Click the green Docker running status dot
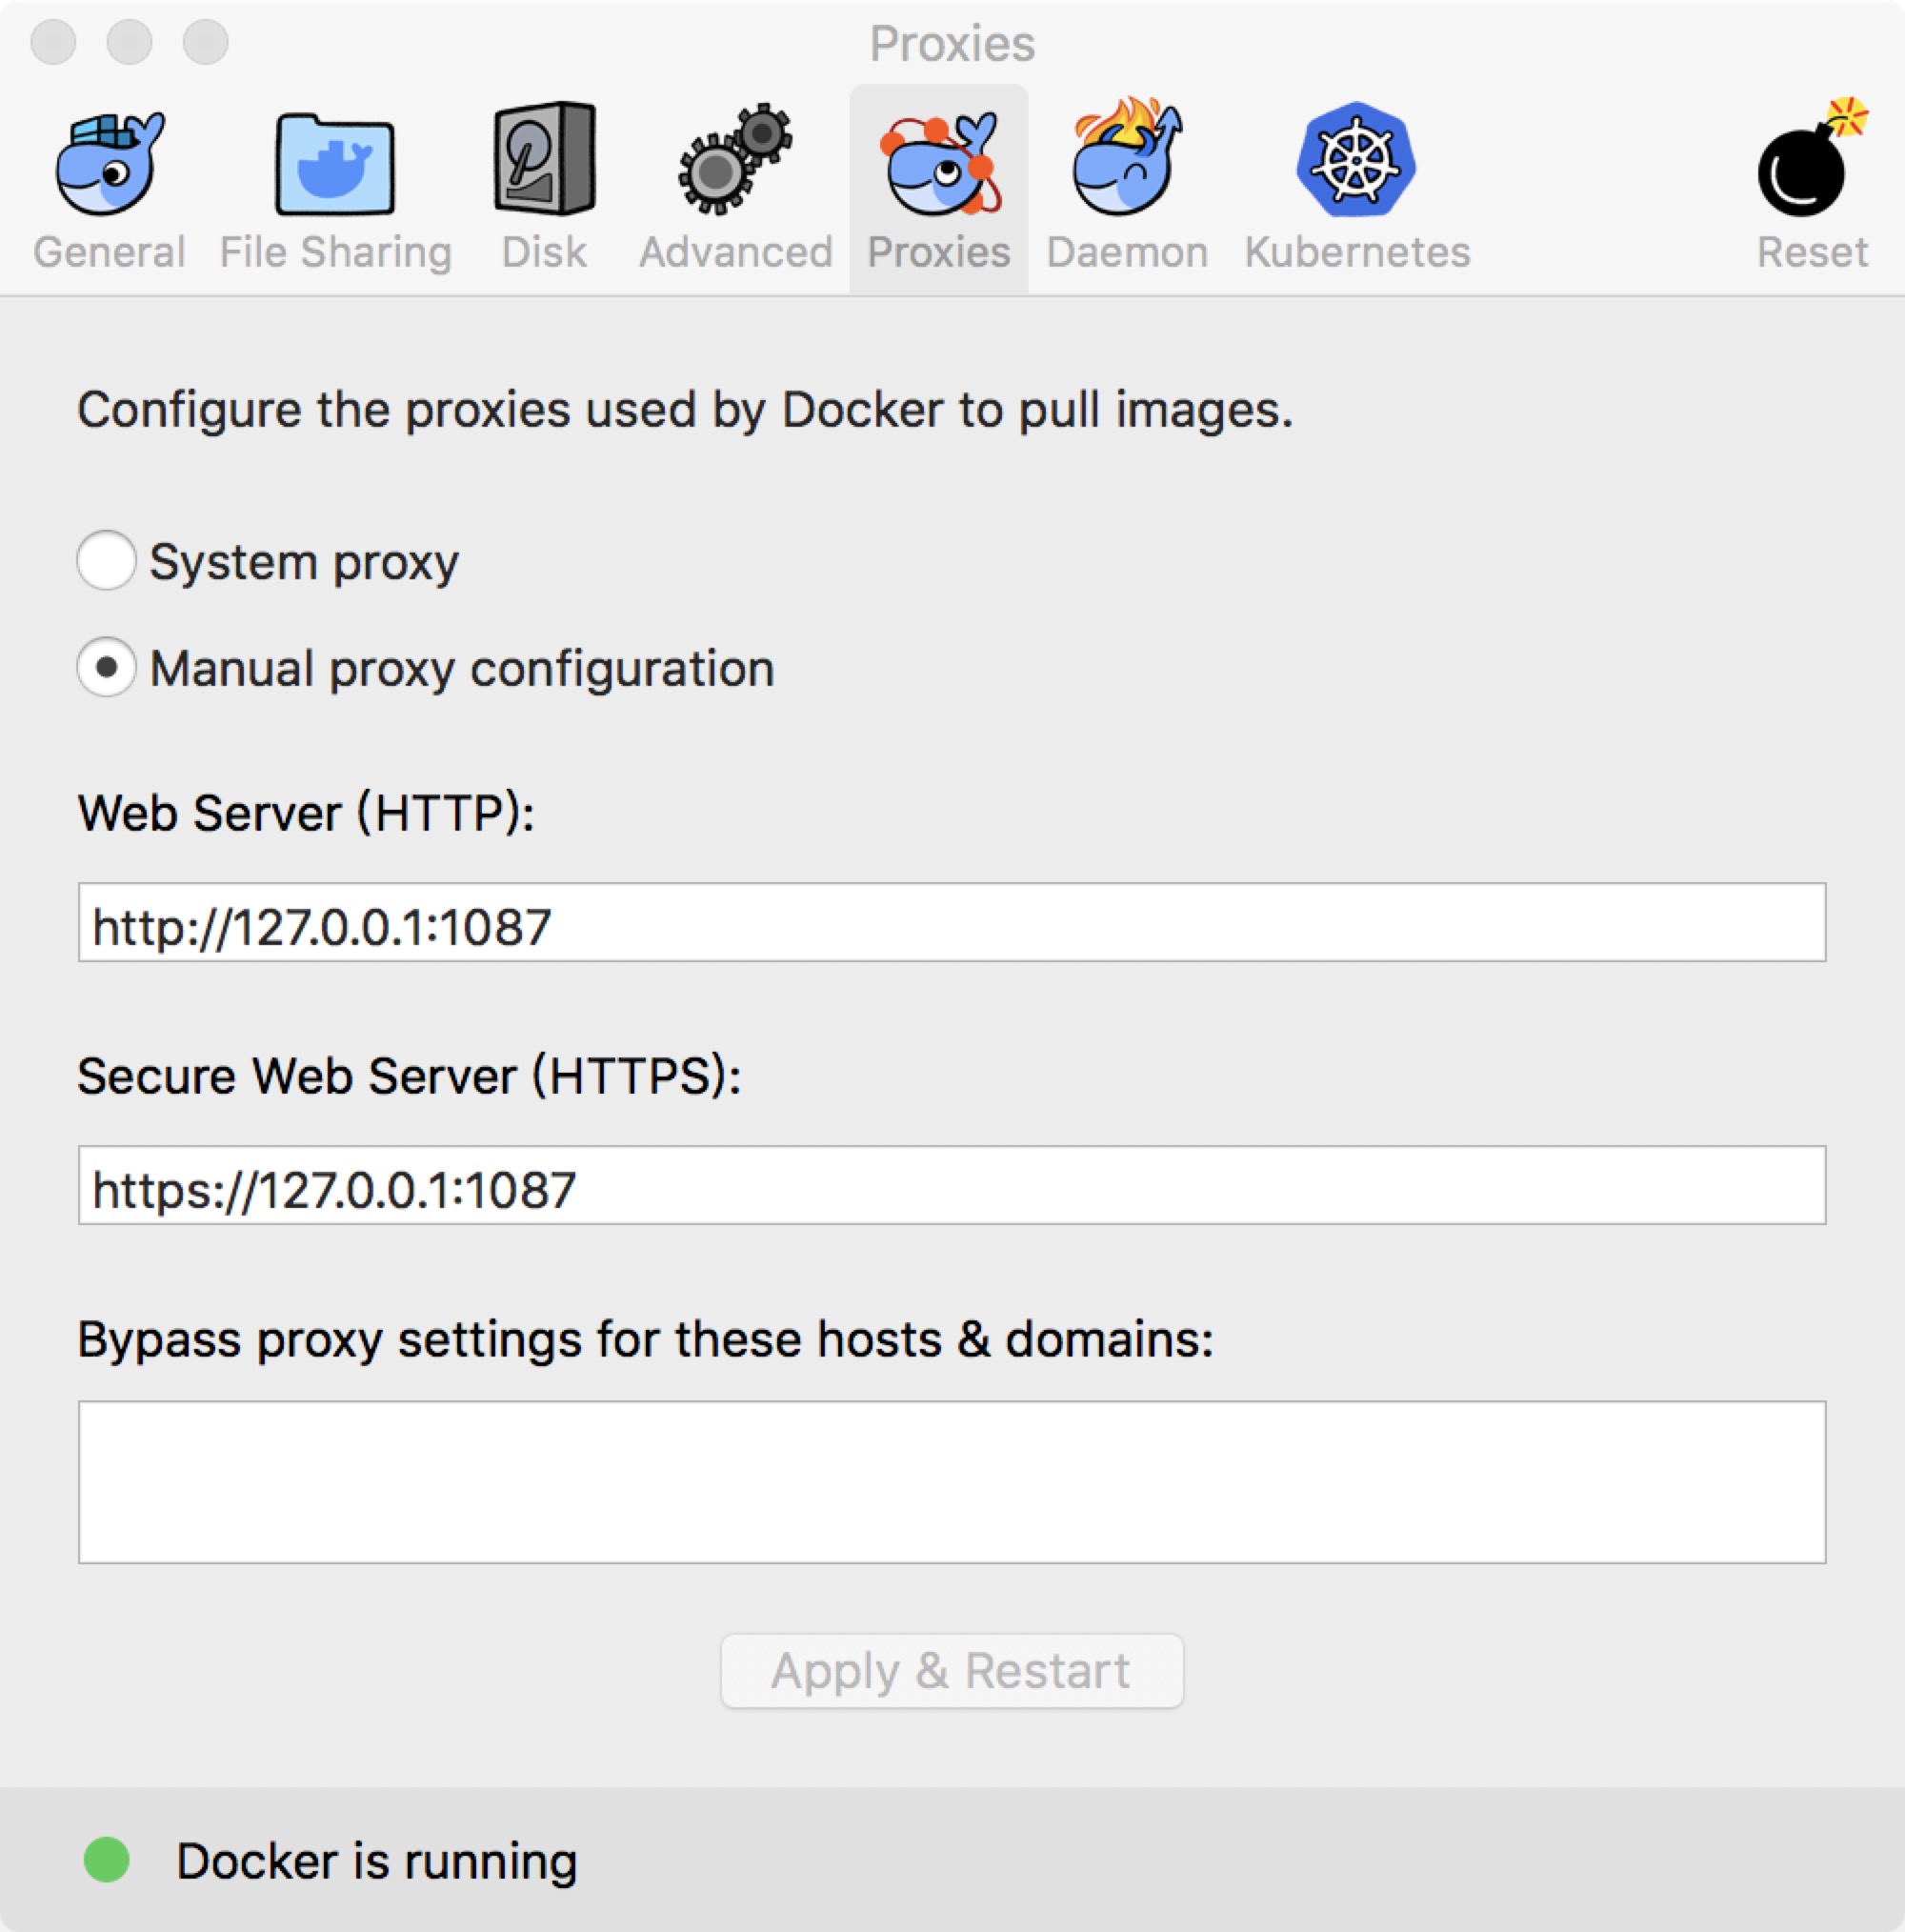The height and width of the screenshot is (1932, 1905). pyautogui.click(x=107, y=1860)
